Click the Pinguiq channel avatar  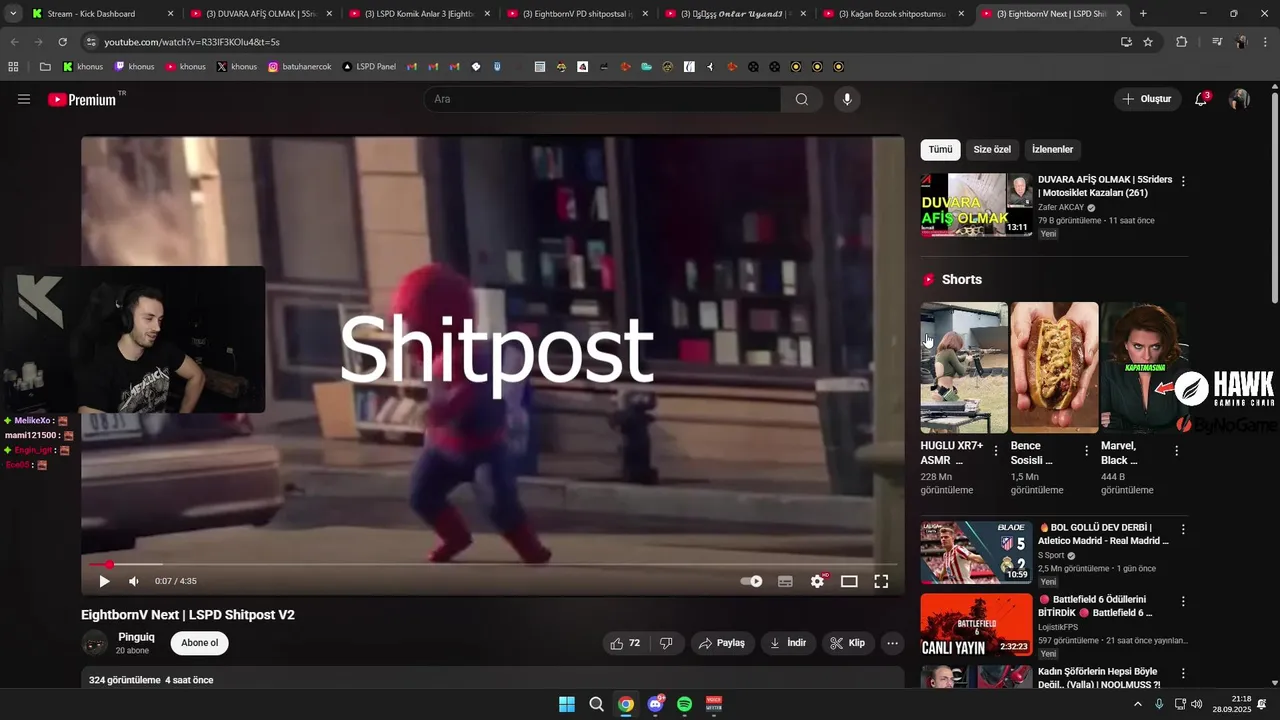point(95,643)
